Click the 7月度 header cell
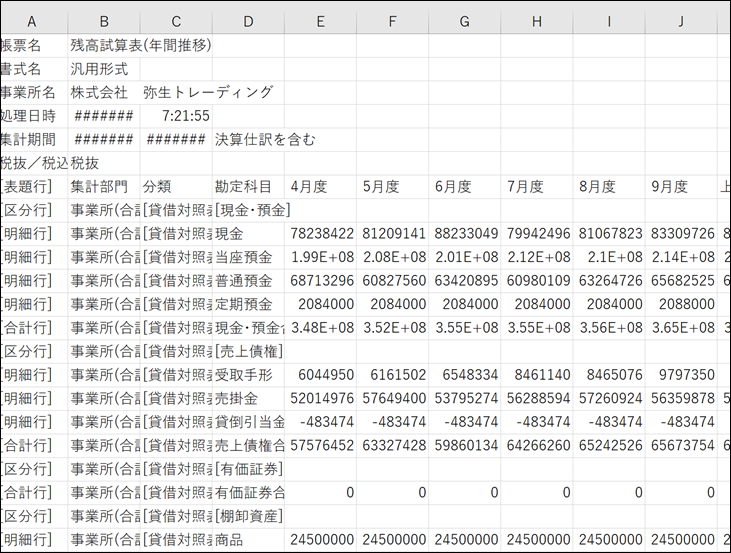This screenshot has height=553, width=731. [x=537, y=187]
